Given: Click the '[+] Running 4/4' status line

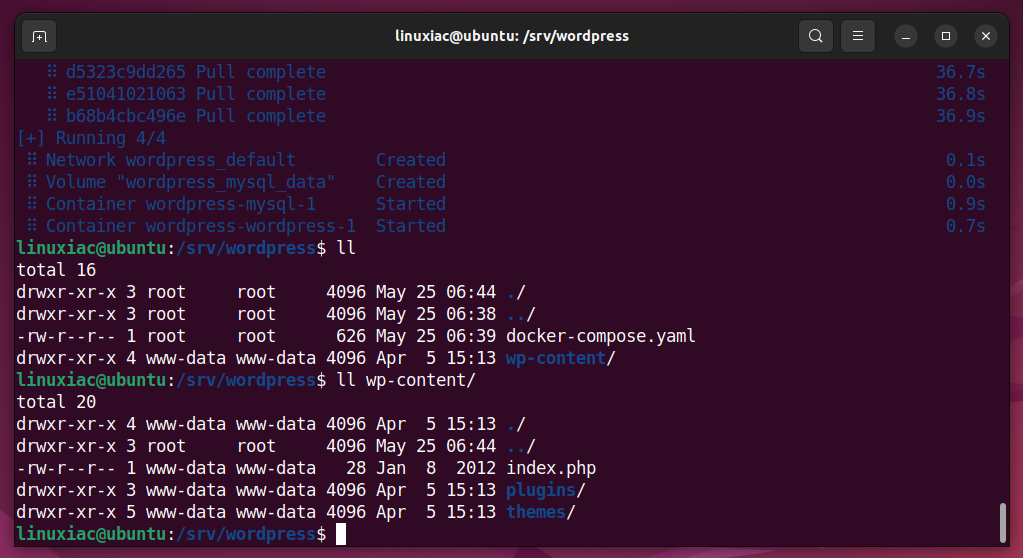Looking at the screenshot, I should 92,138.
